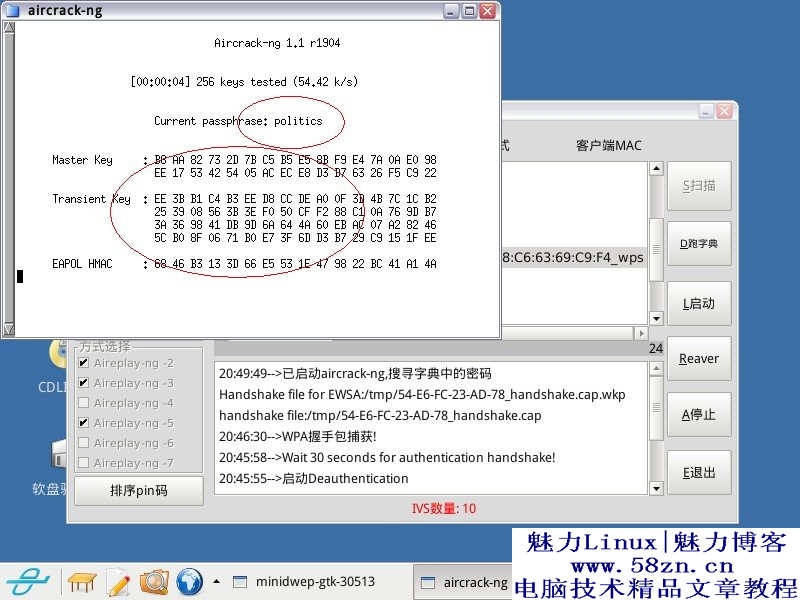Click the Current passphrase politics text
Image resolution: width=800 pixels, height=600 pixels.
point(238,121)
